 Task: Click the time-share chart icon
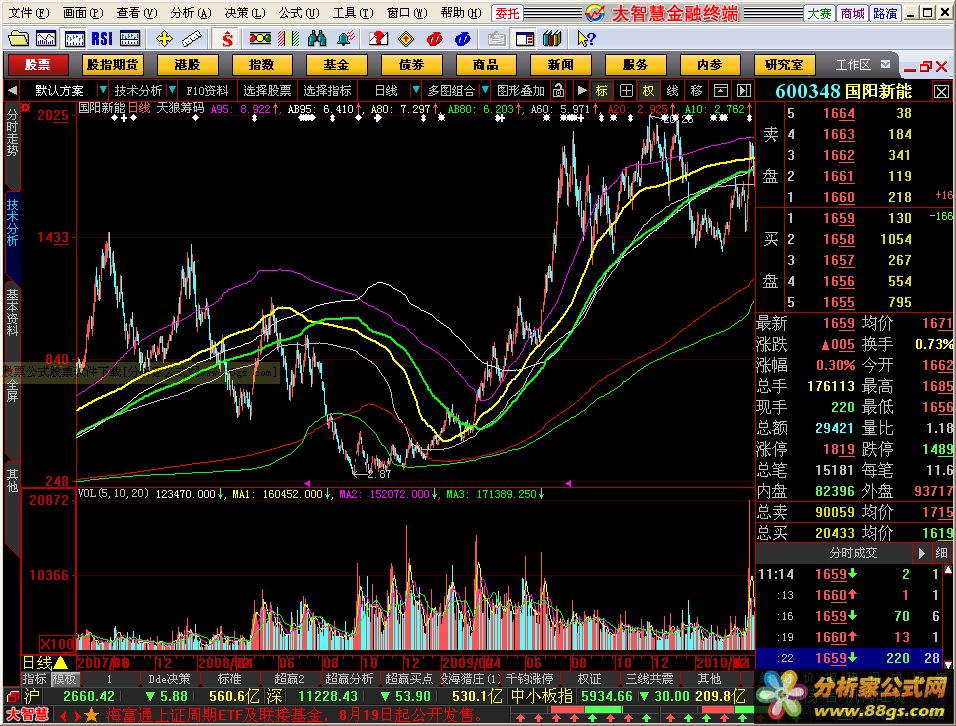(46, 39)
